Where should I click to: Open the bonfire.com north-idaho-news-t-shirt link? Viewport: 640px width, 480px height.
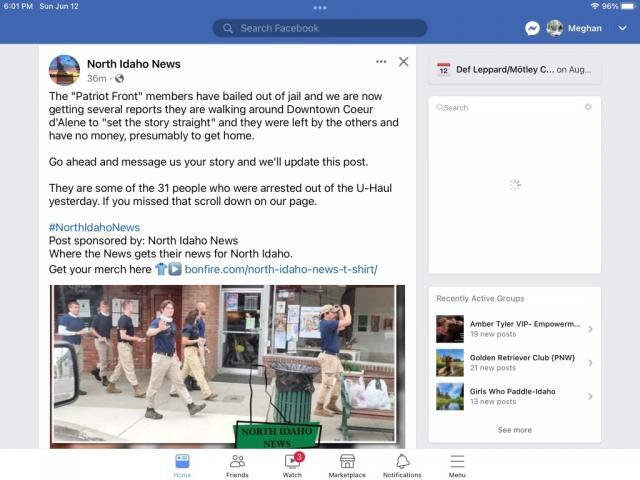pos(281,269)
